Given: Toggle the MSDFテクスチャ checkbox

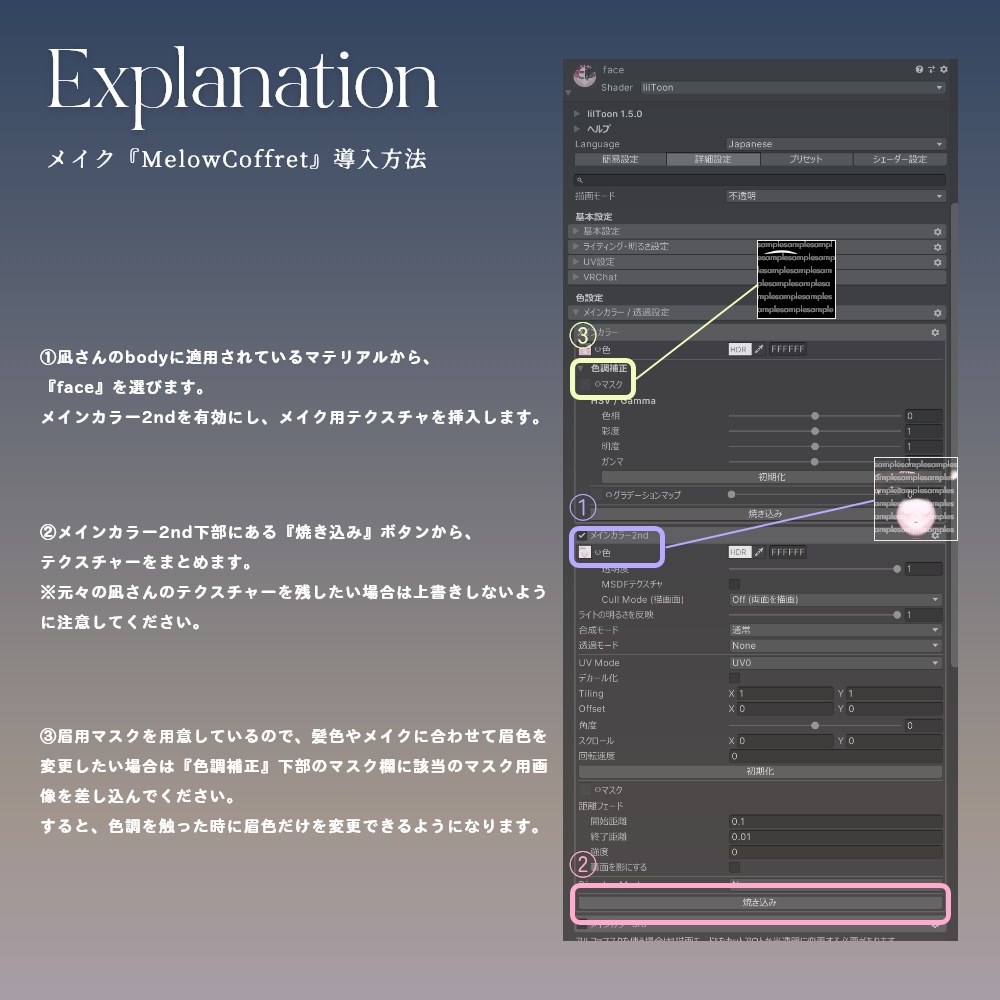Looking at the screenshot, I should [x=735, y=583].
